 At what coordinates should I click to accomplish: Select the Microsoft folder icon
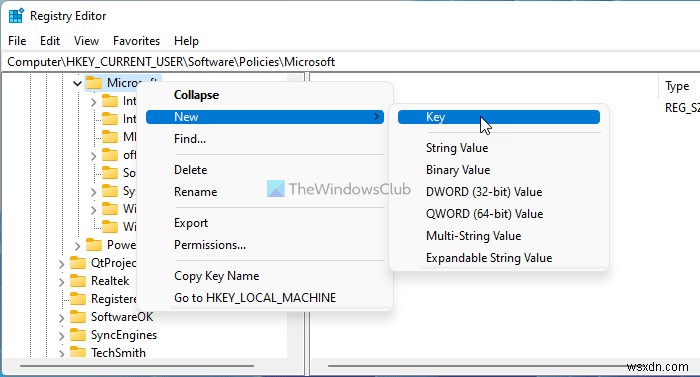click(94, 83)
